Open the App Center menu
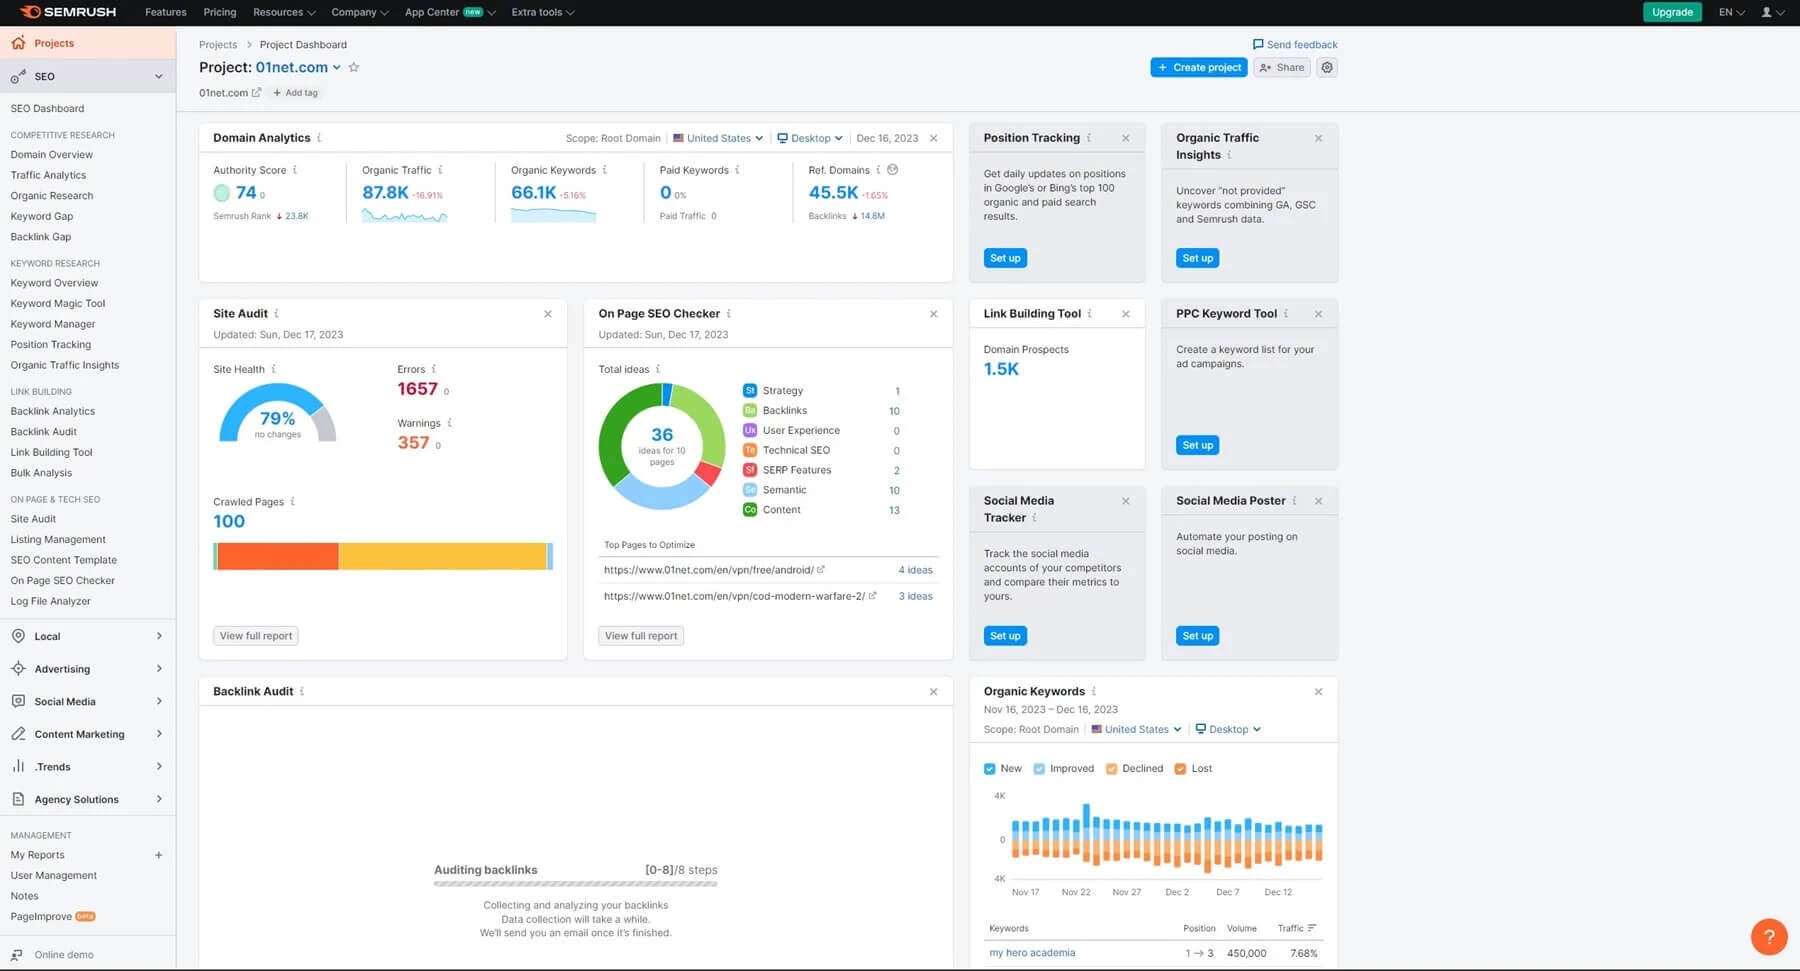The height and width of the screenshot is (971, 1800). pos(450,12)
